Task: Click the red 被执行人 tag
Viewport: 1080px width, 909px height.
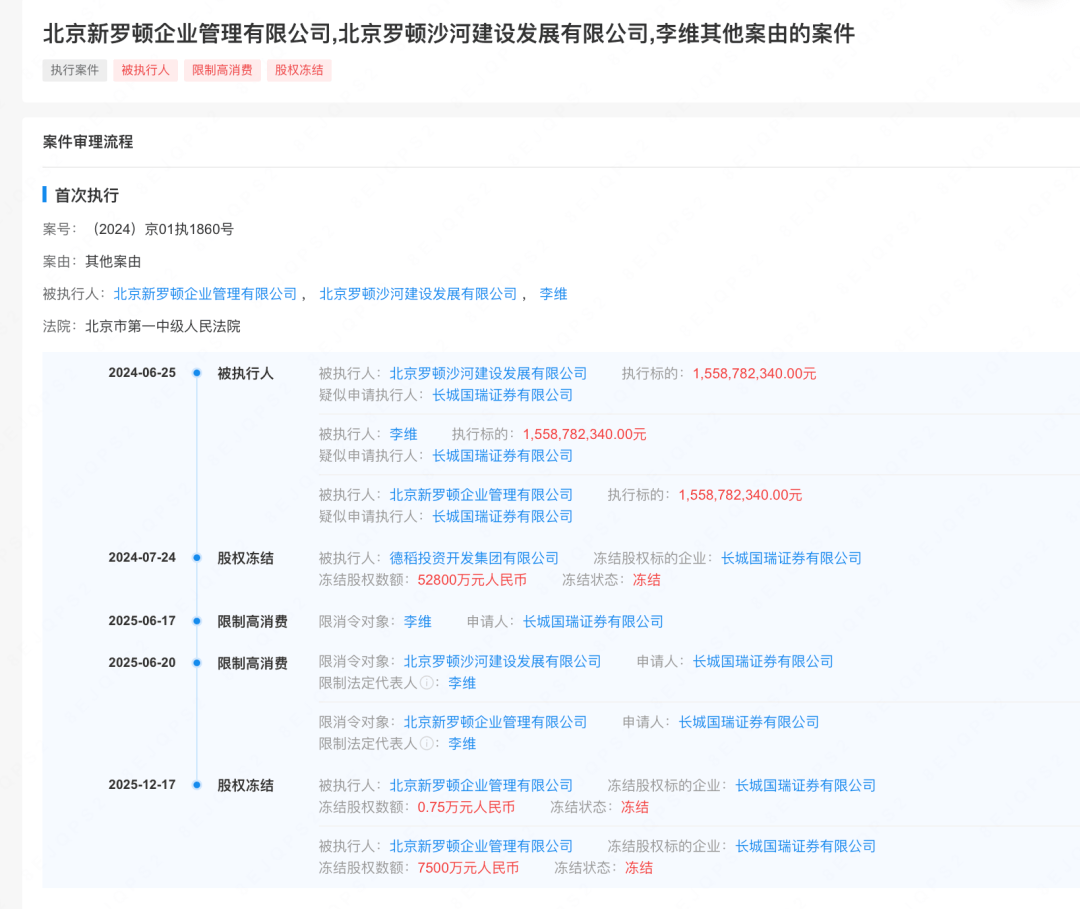Action: [x=145, y=70]
